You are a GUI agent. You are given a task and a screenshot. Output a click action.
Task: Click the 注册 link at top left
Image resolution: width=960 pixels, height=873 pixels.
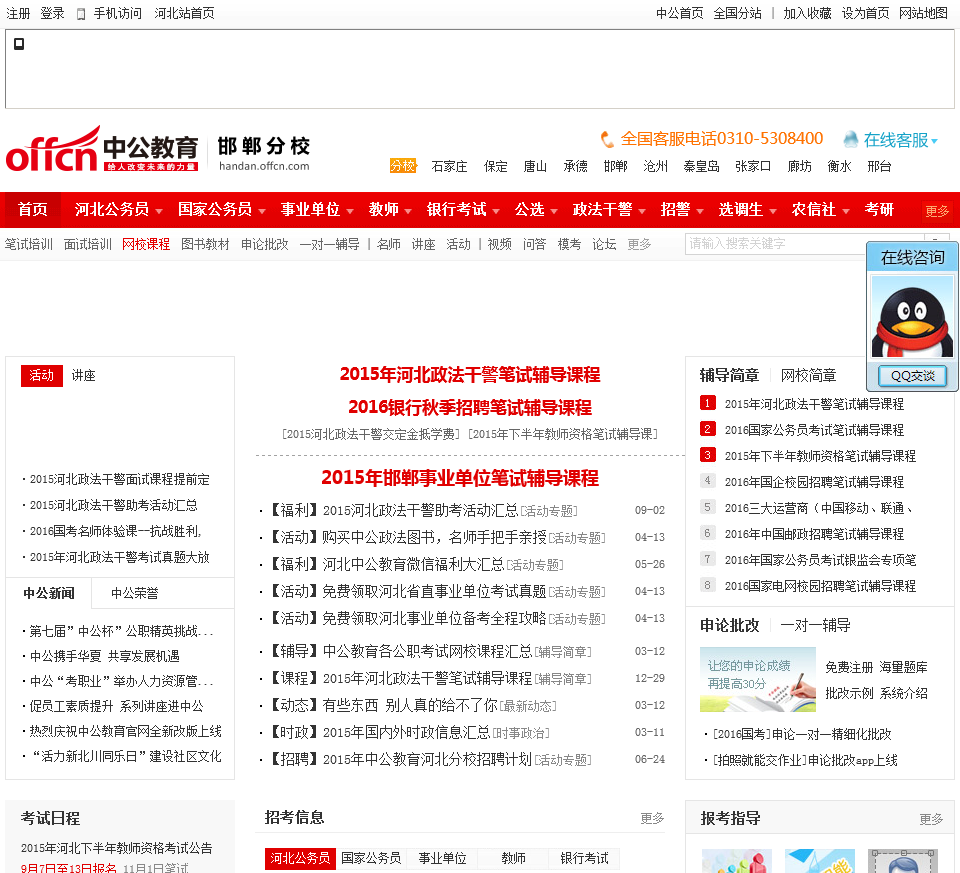tap(18, 13)
